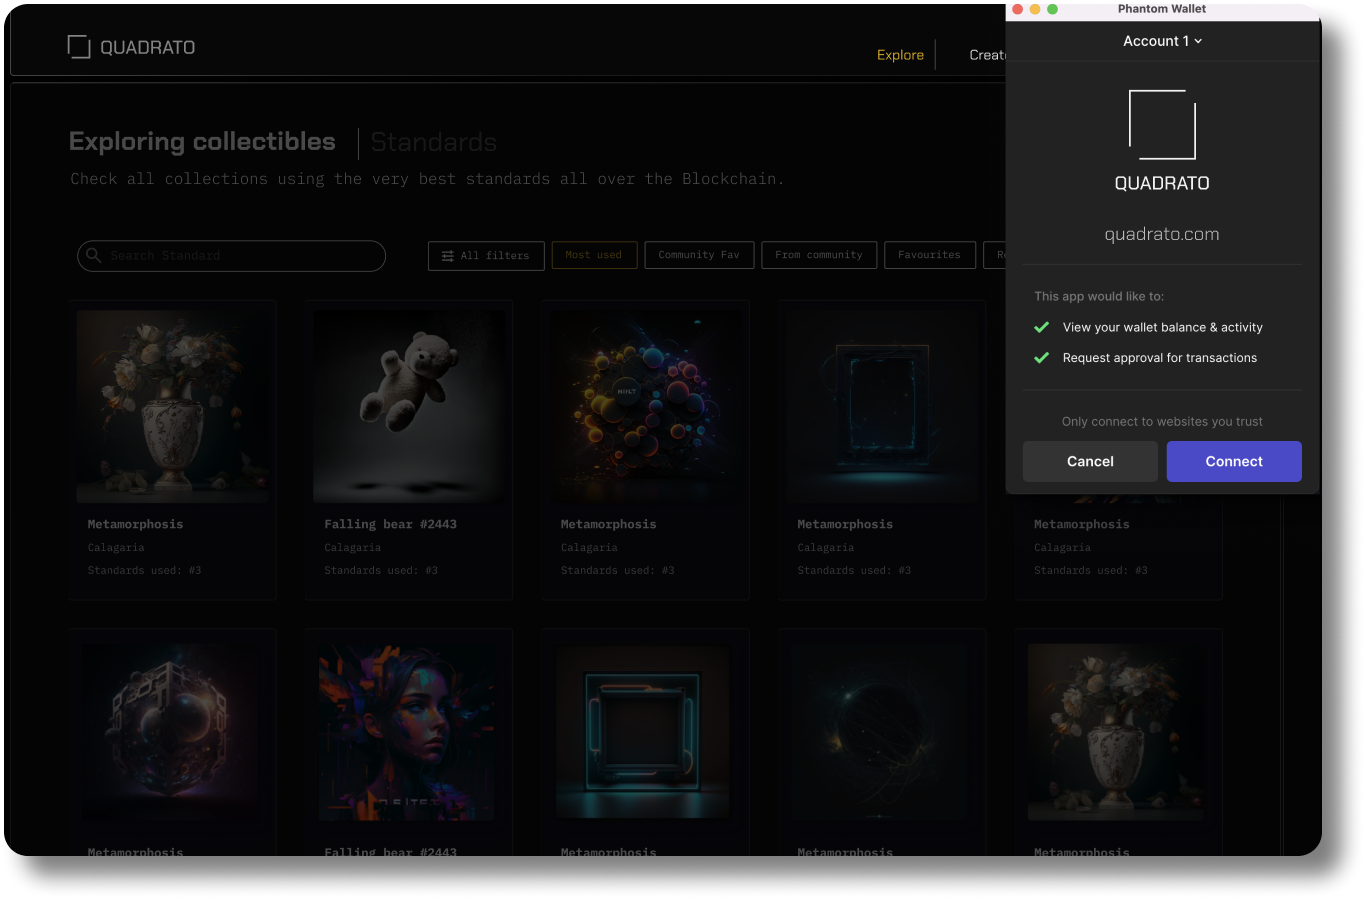Viewport: 1366px width, 900px height.
Task: Open the All filters button
Action: (486, 255)
